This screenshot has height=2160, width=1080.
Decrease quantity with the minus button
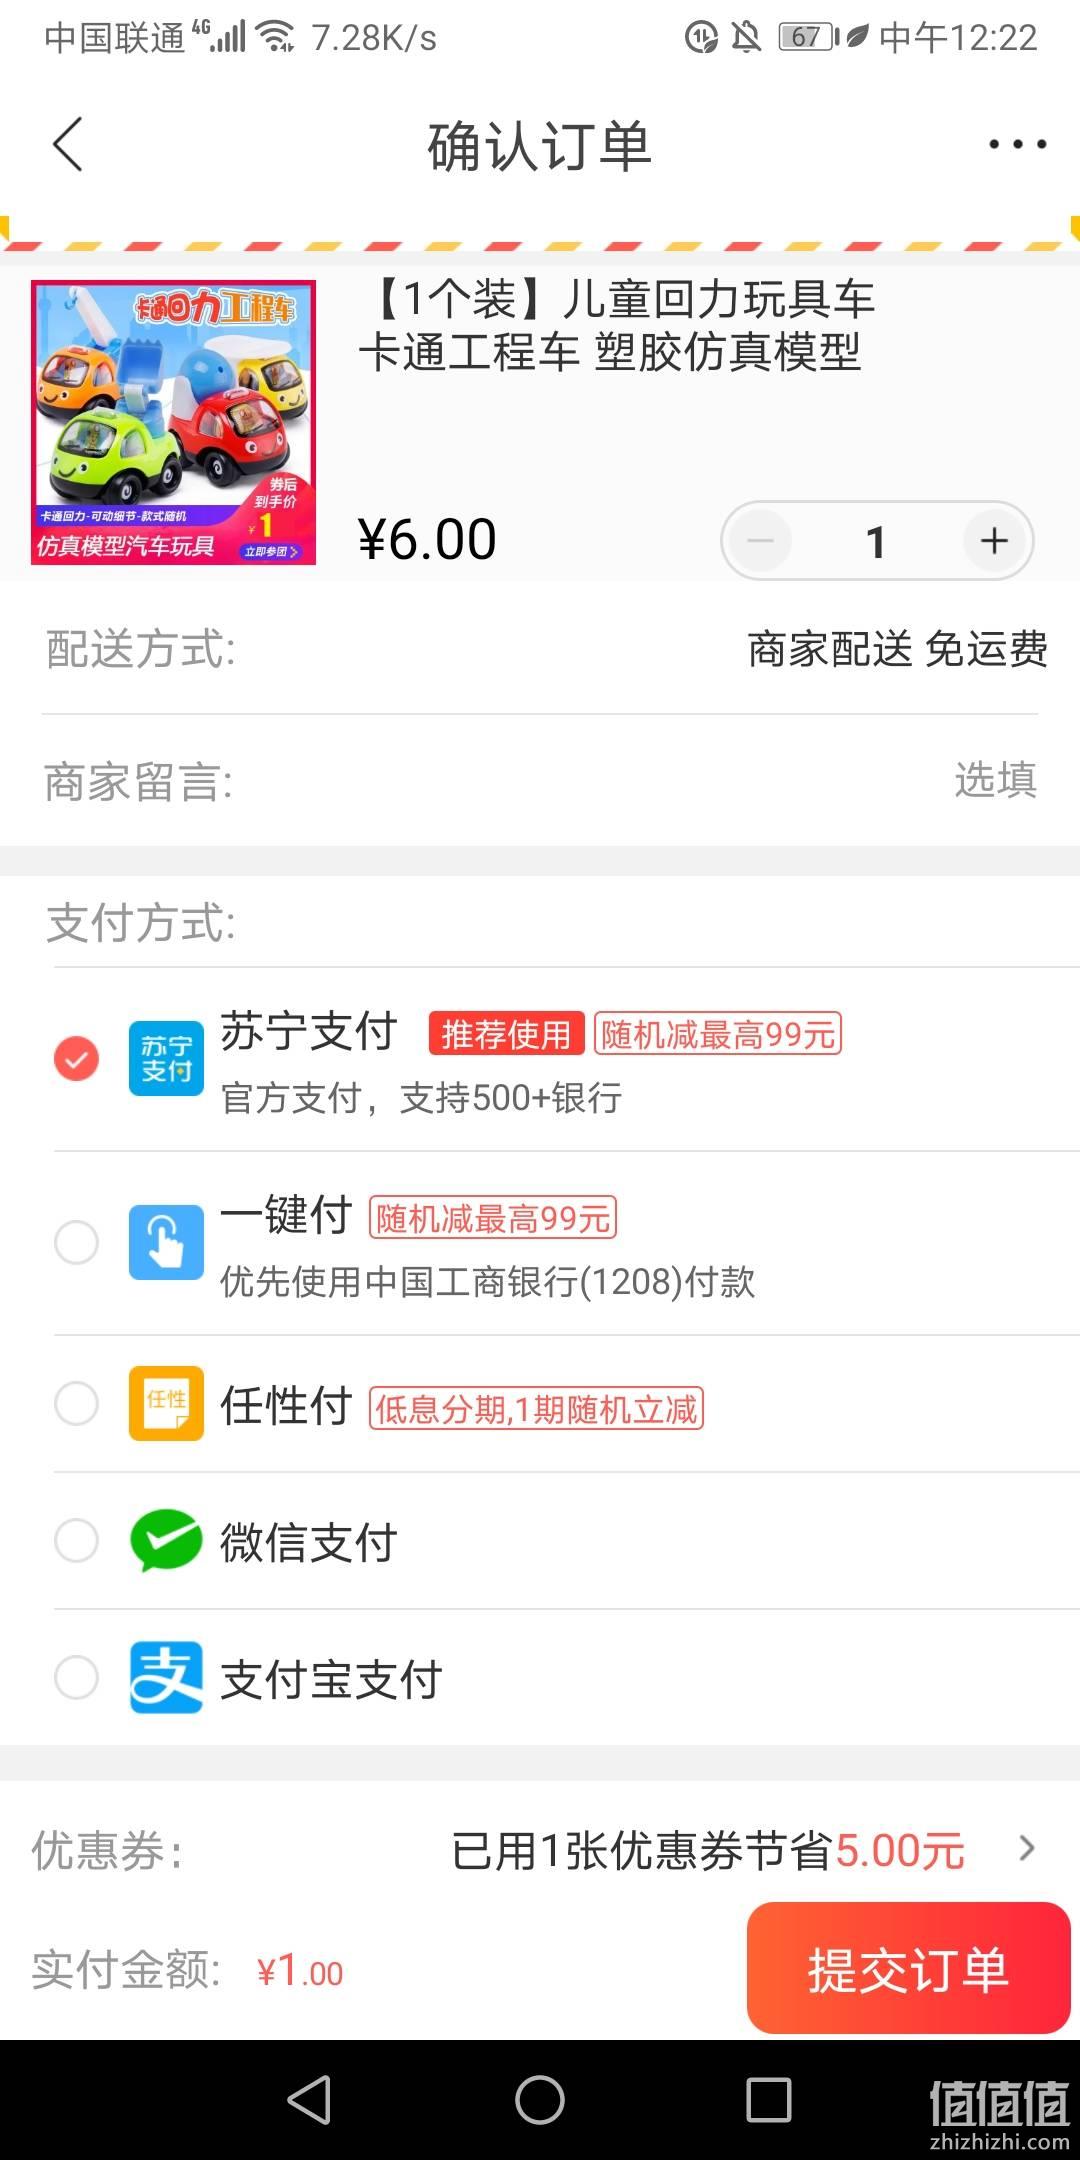(760, 541)
